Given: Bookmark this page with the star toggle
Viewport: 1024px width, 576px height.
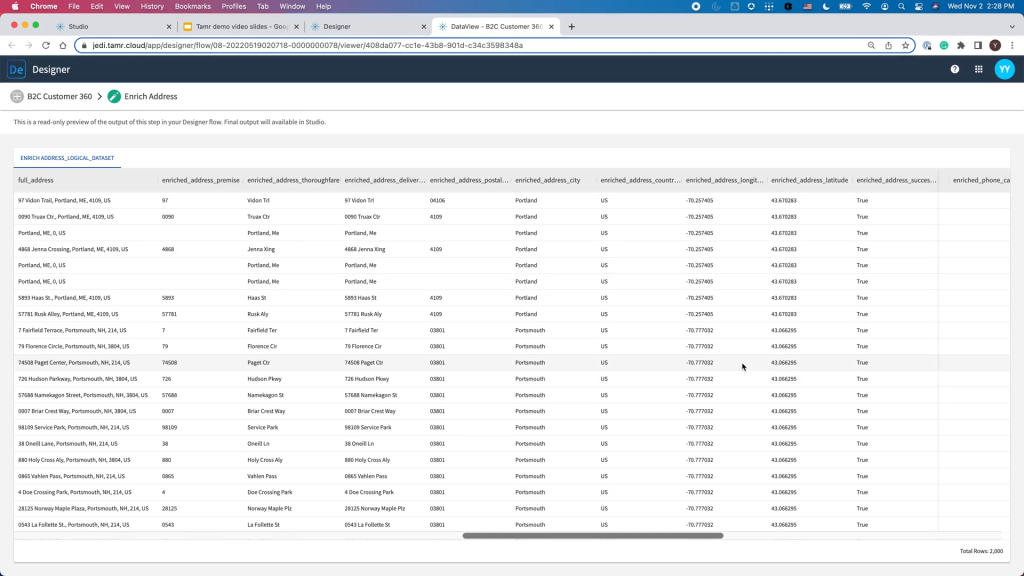Looking at the screenshot, I should pos(905,45).
